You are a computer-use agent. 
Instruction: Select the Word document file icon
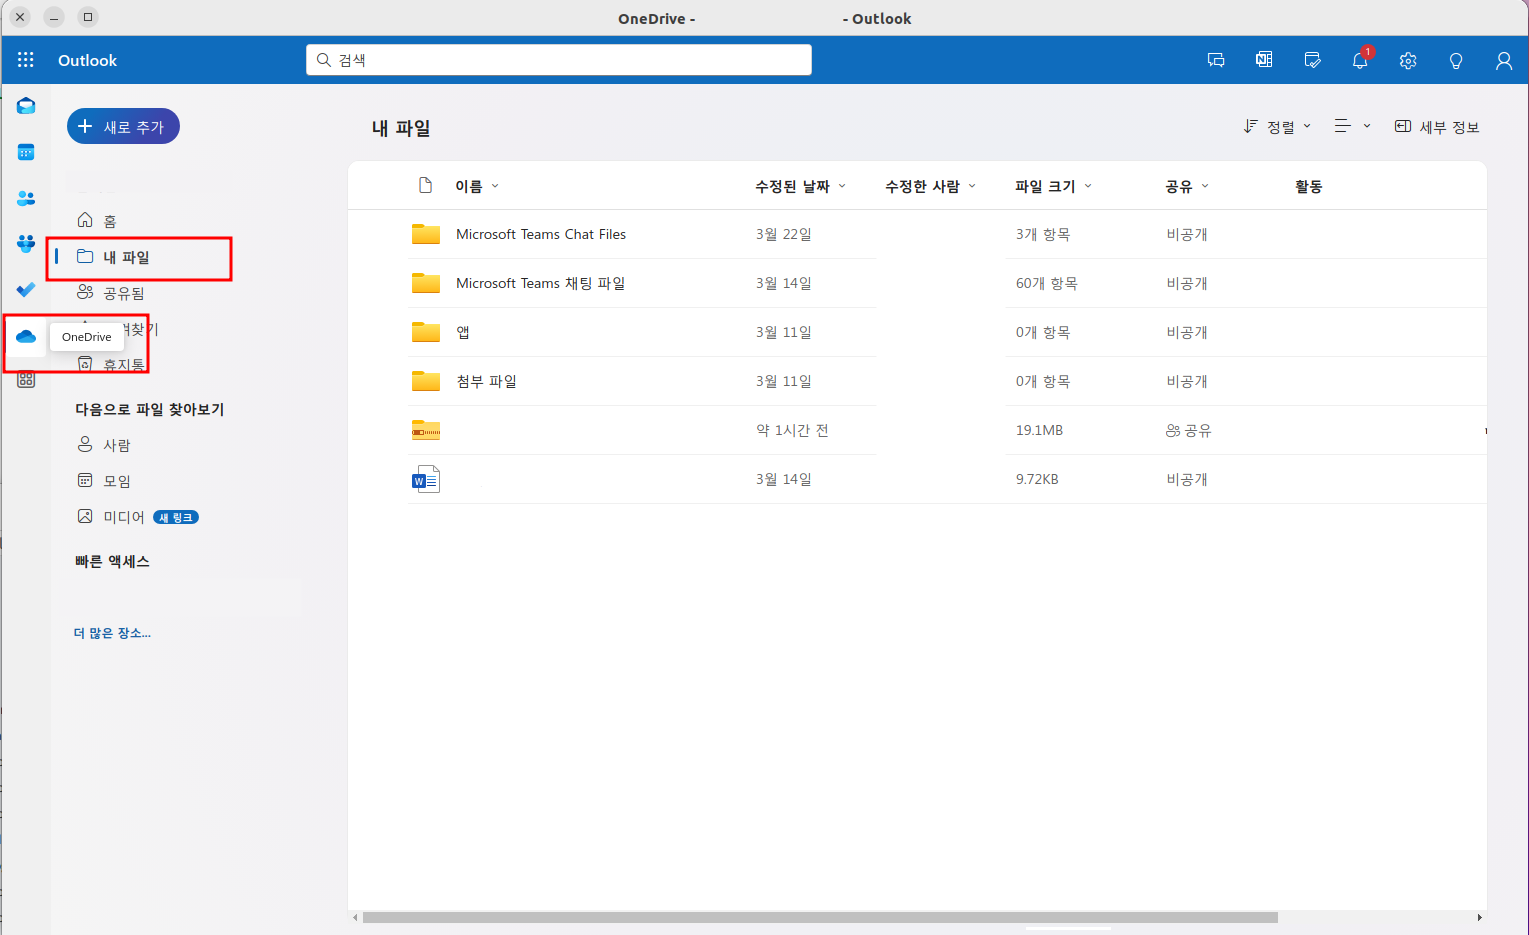pos(426,479)
